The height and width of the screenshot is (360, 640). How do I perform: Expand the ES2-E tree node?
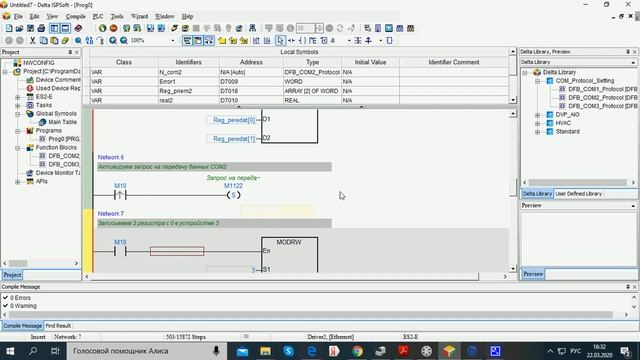[x=18, y=97]
